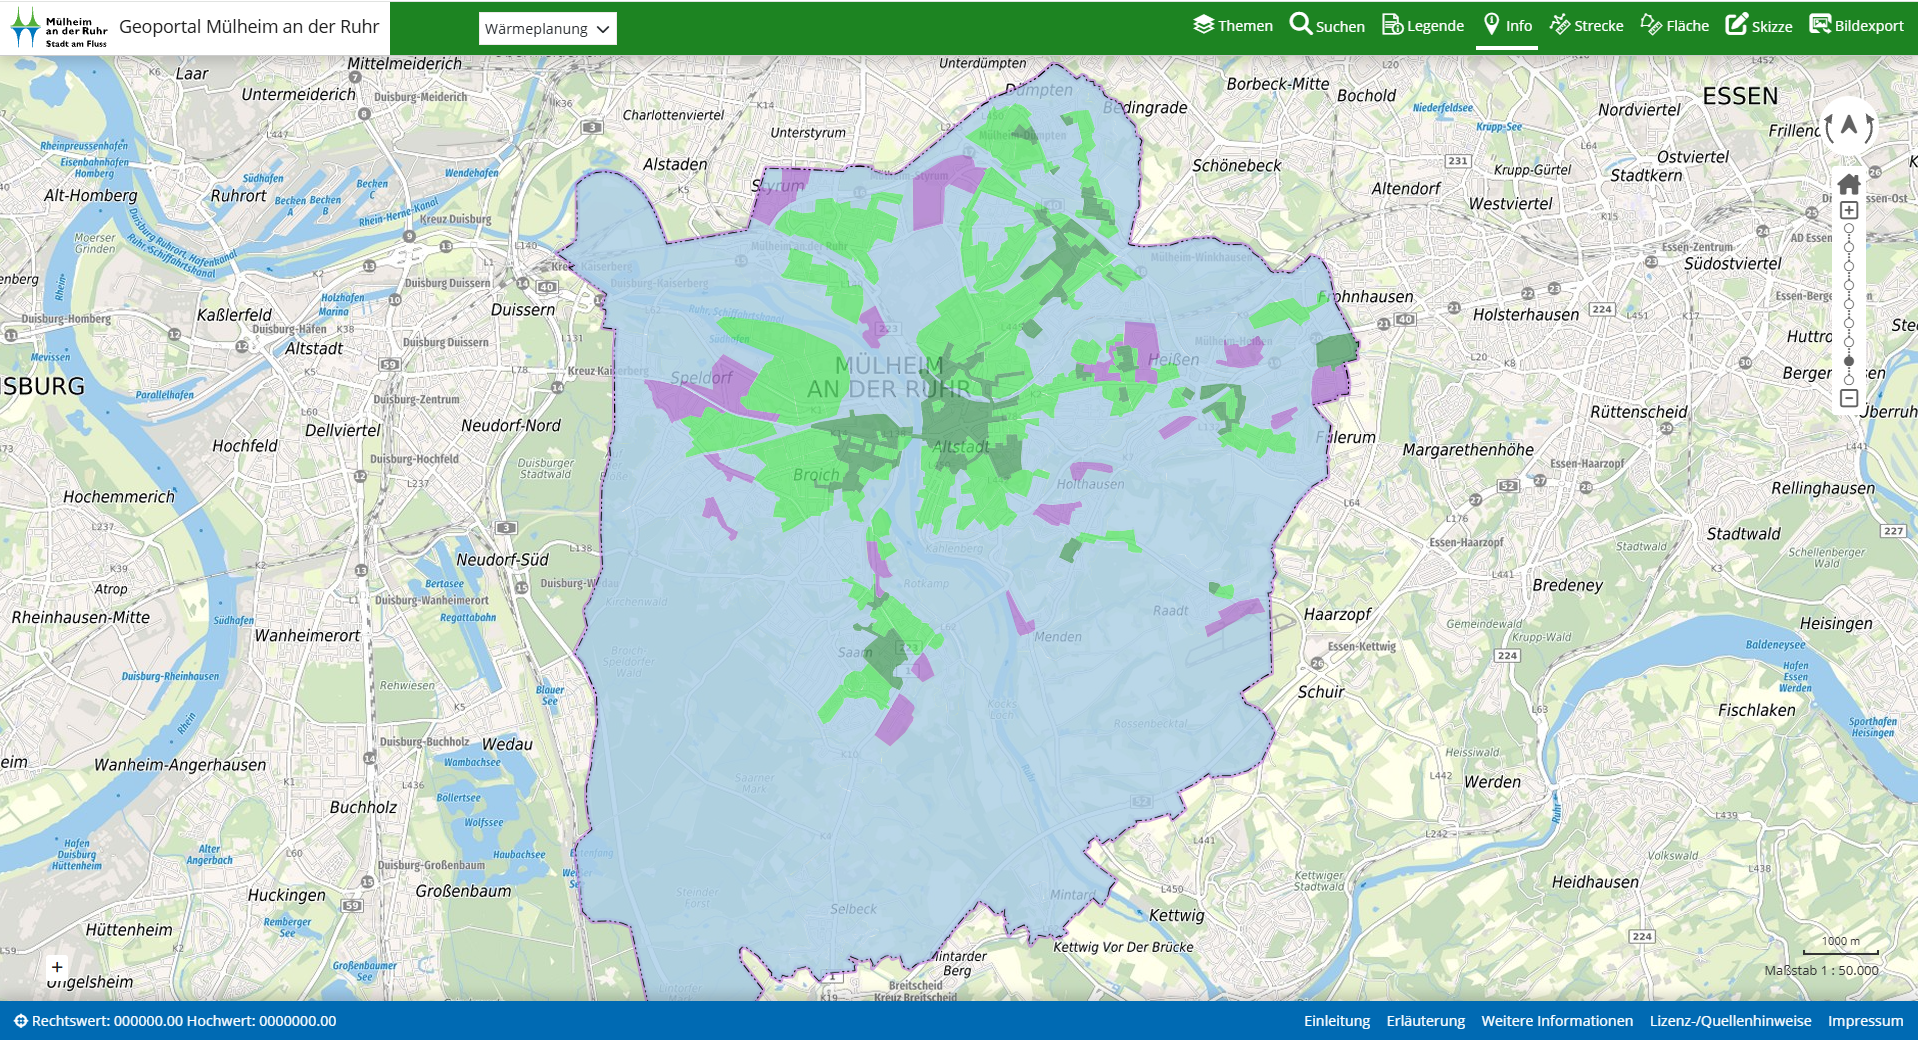Open the Weitere Informationen link
The height and width of the screenshot is (1040, 1918).
click(x=1557, y=1021)
